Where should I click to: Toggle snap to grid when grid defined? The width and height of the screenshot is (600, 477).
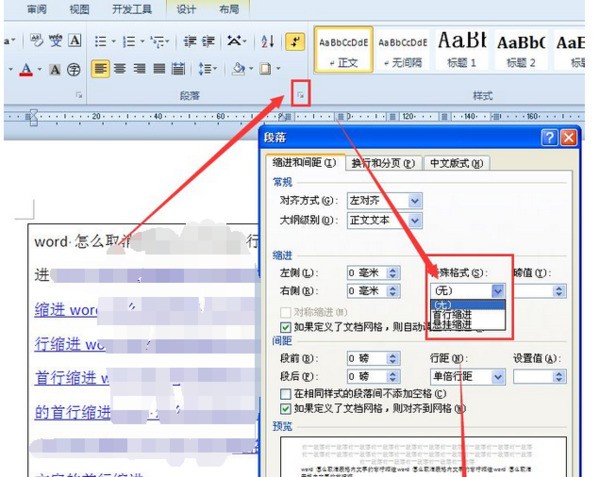click(286, 409)
